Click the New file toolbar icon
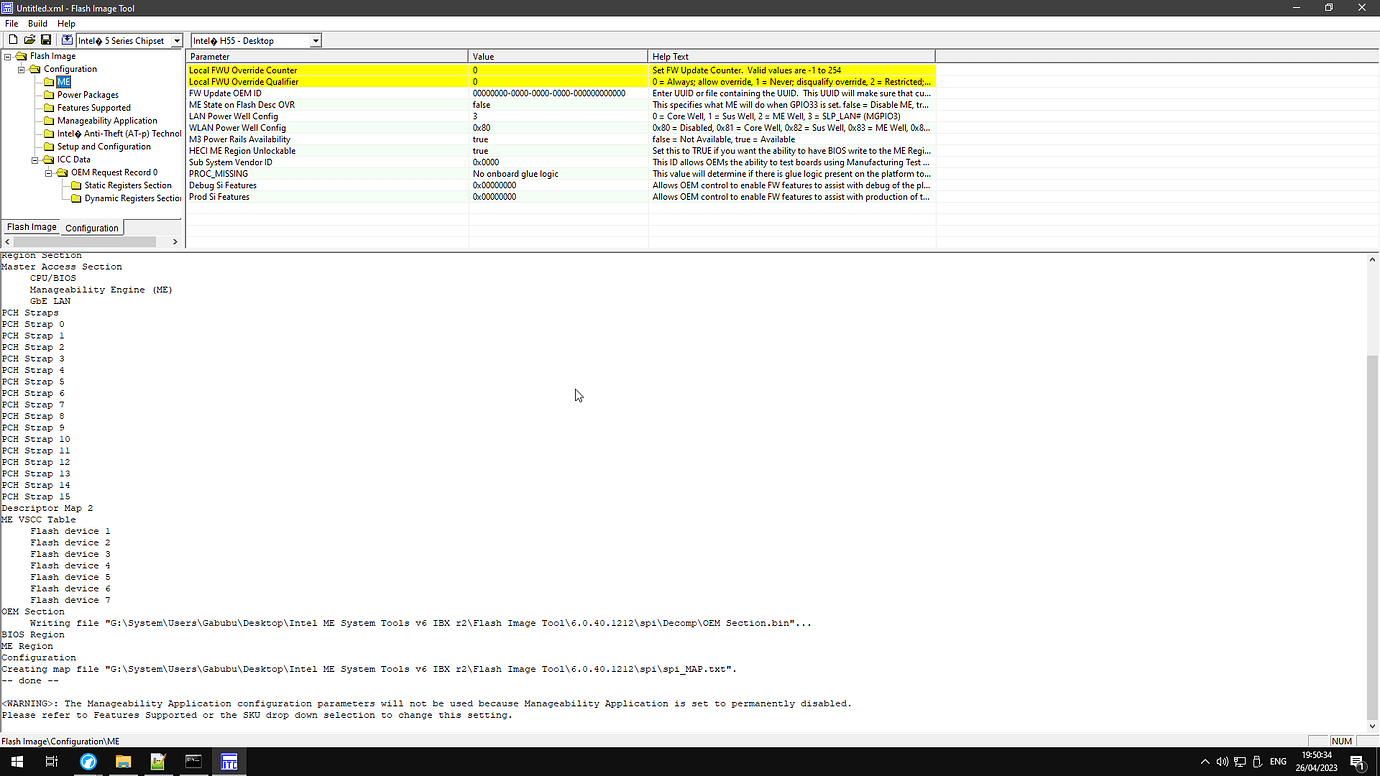This screenshot has height=776, width=1380. (x=13, y=40)
